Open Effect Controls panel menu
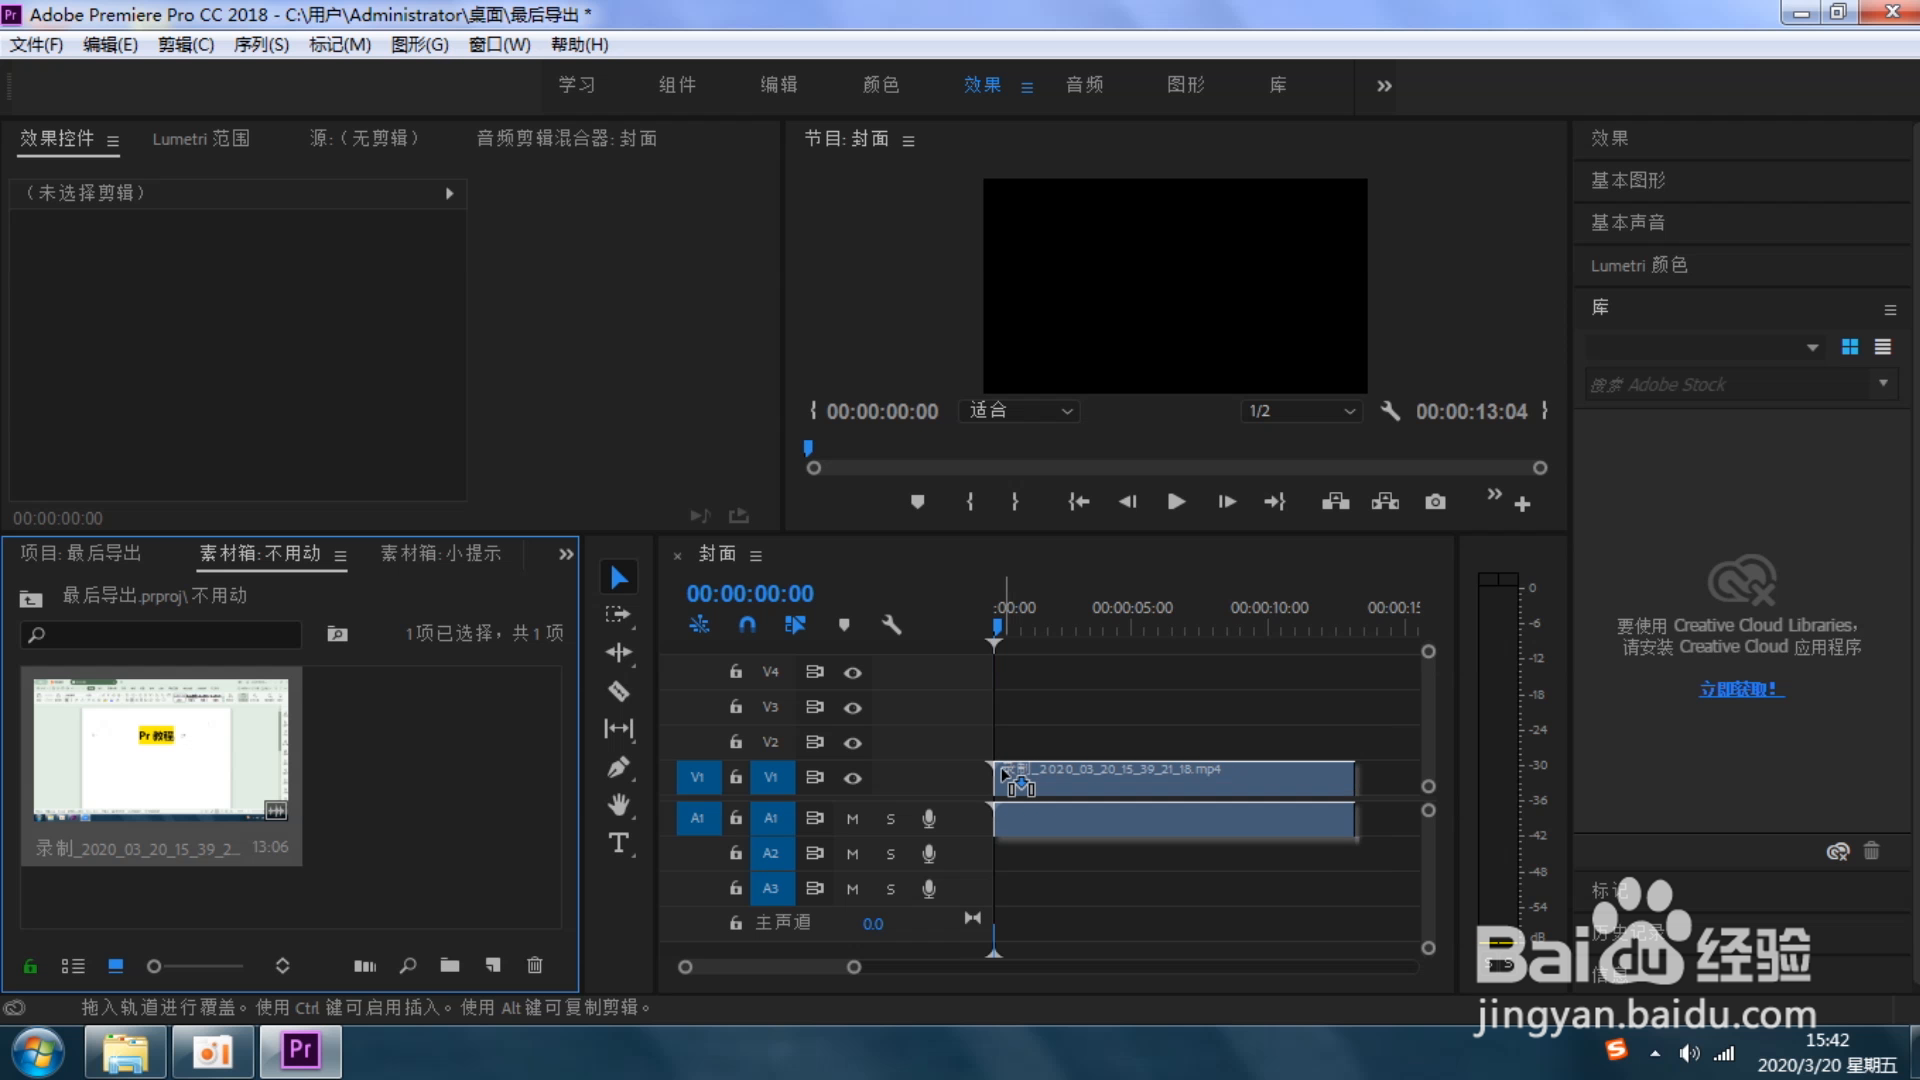 (113, 141)
